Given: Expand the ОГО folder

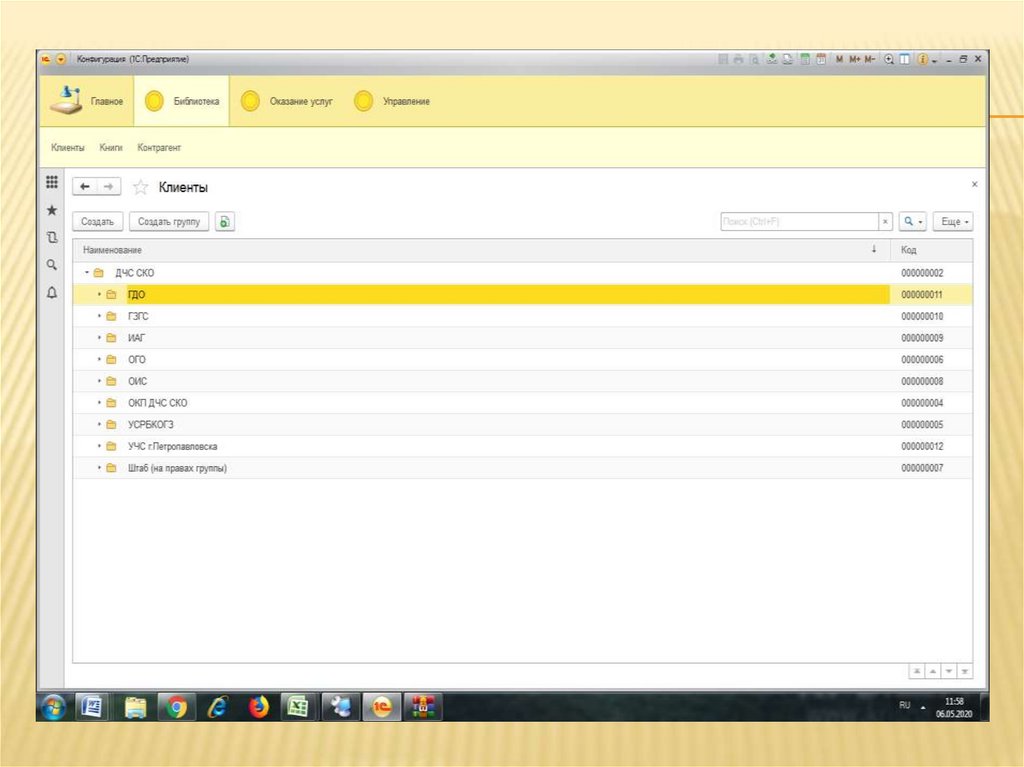Looking at the screenshot, I should [99, 359].
